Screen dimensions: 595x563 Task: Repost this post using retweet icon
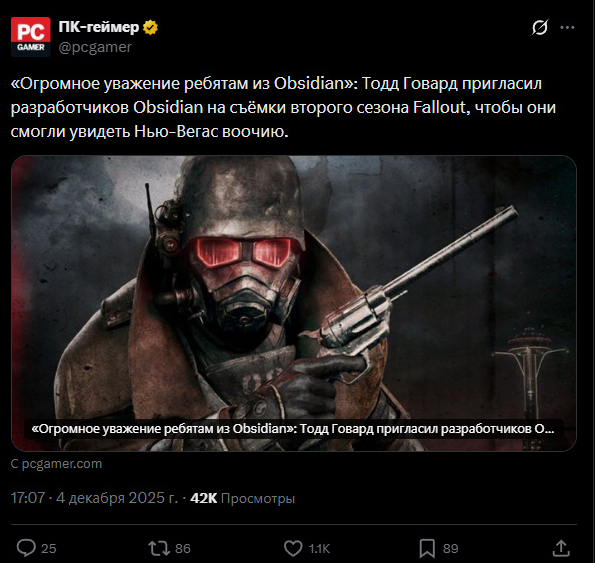tap(159, 548)
